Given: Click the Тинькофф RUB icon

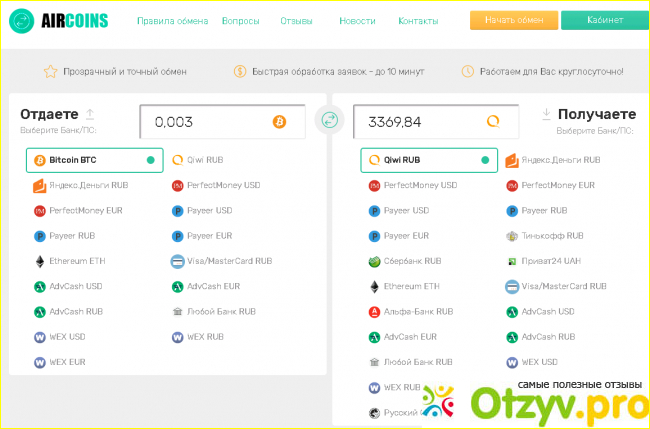Looking at the screenshot, I should 512,236.
